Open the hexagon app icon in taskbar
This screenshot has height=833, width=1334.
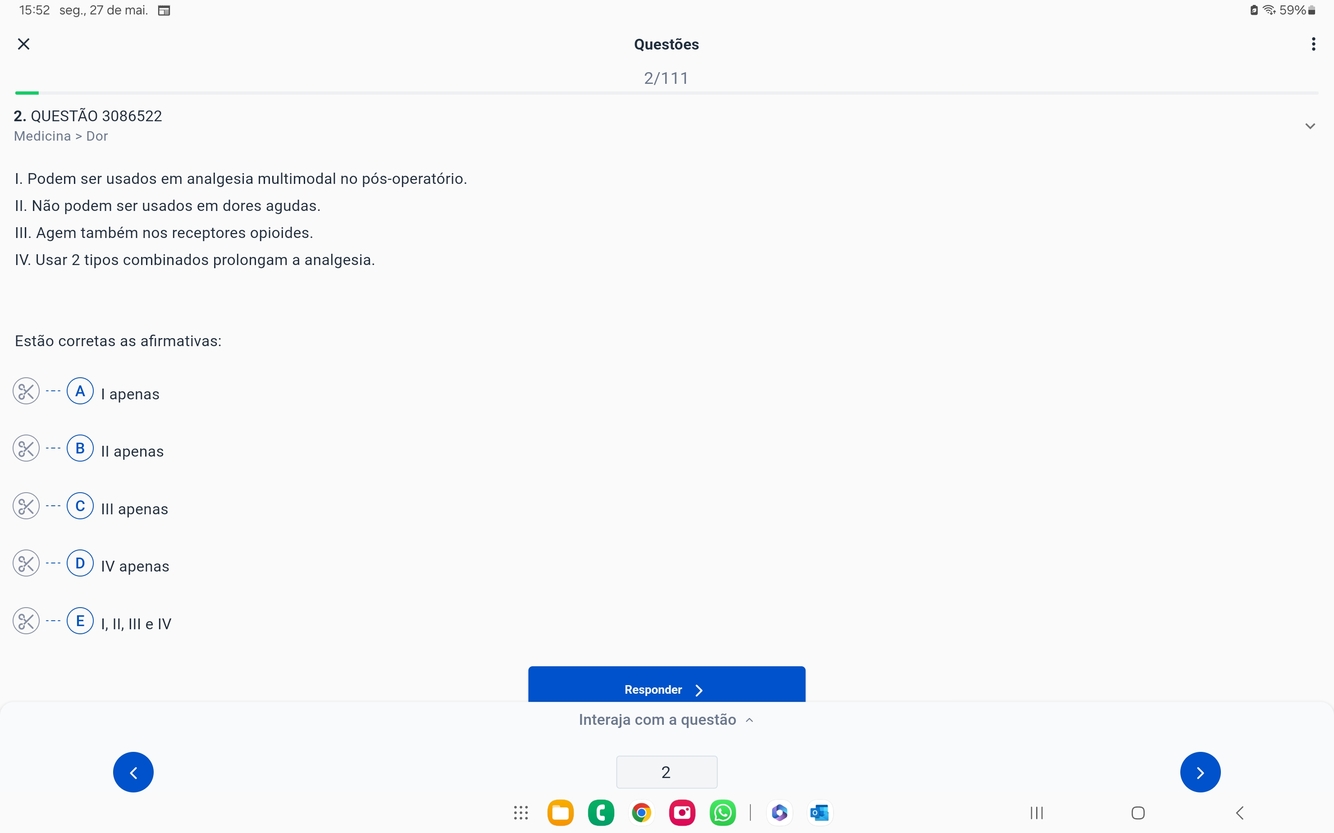click(x=779, y=813)
